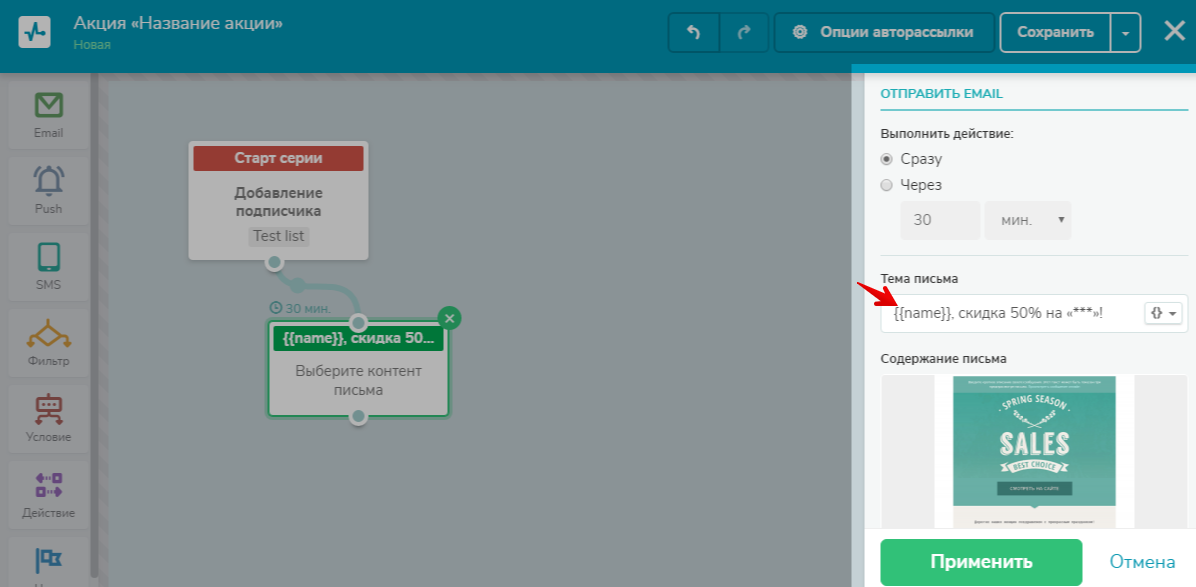Viewport: 1196px width, 587px height.
Task: Select the Push notification block
Action: (49, 191)
